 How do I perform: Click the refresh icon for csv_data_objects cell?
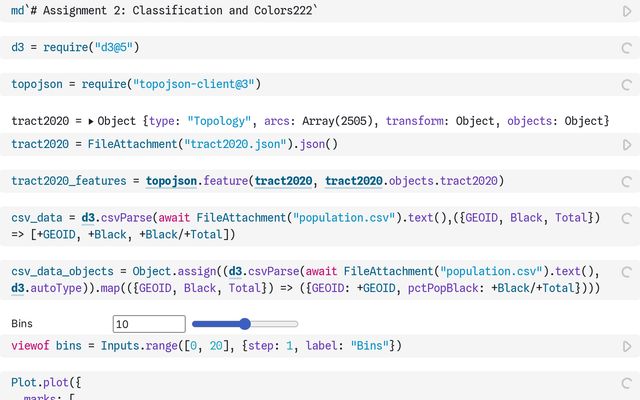pyautogui.click(x=627, y=271)
